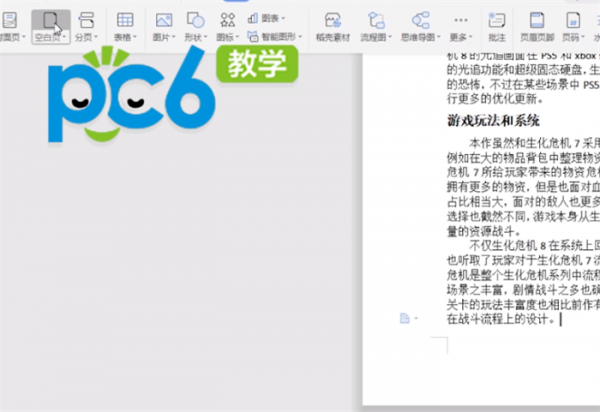Click the 智能图形 smart graphic icon
This screenshot has width=600, height=412.
253,37
